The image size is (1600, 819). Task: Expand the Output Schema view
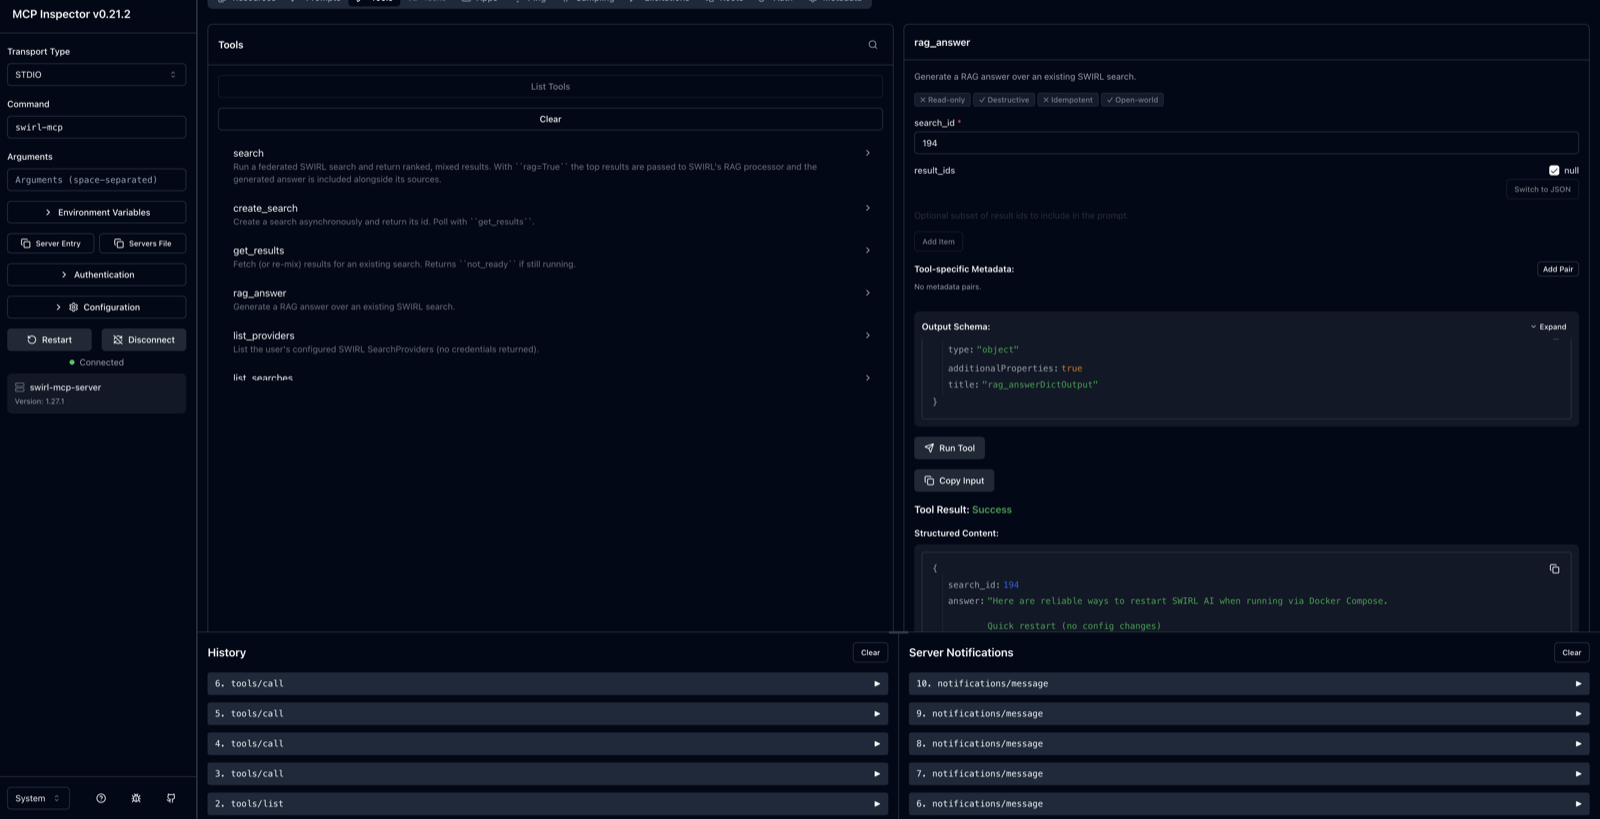pyautogui.click(x=1548, y=327)
